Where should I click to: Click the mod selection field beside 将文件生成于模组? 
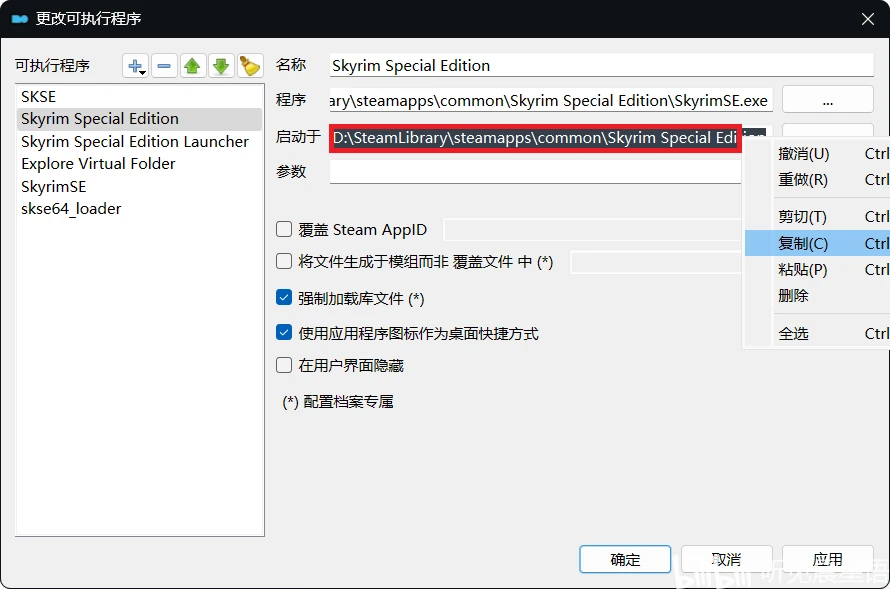tap(656, 262)
